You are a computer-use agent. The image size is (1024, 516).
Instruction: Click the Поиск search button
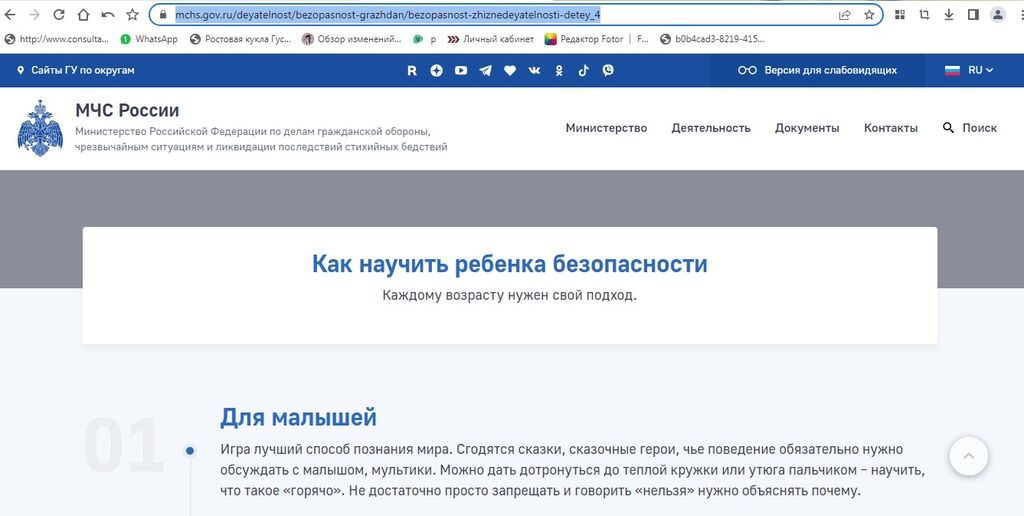click(969, 128)
